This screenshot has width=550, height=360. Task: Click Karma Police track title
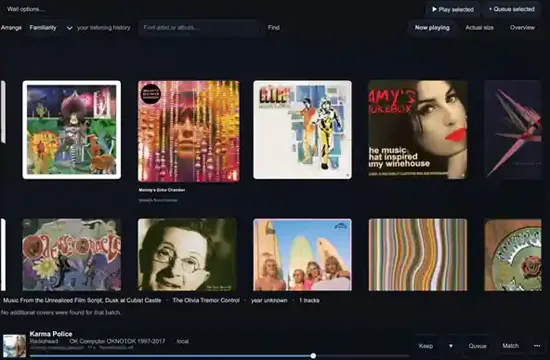[51, 334]
